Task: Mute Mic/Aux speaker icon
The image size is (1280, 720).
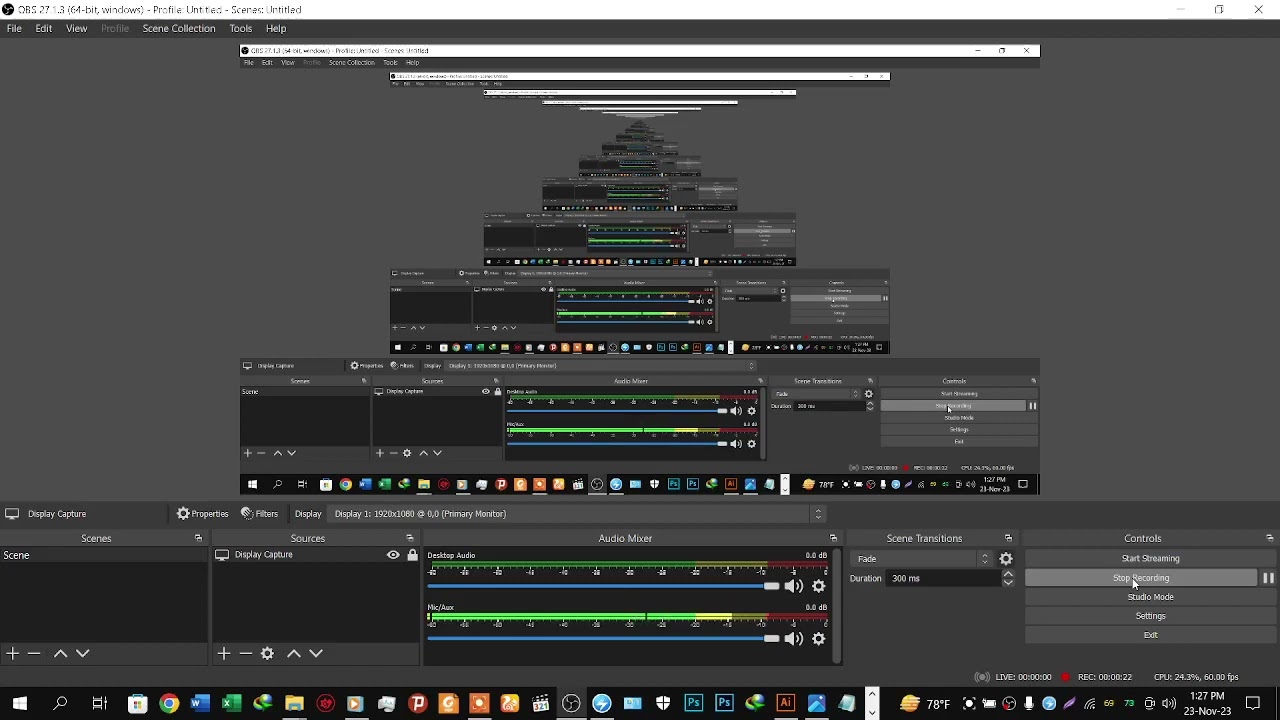Action: coord(794,639)
